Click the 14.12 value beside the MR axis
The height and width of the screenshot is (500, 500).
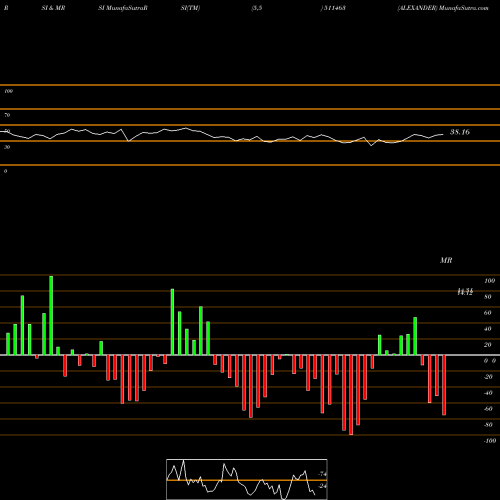point(465,292)
